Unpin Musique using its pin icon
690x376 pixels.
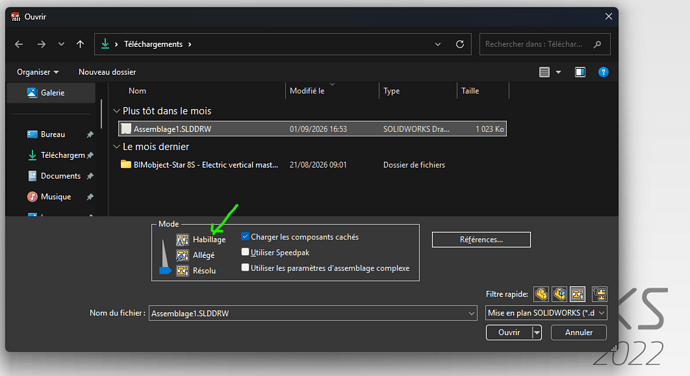click(x=90, y=197)
